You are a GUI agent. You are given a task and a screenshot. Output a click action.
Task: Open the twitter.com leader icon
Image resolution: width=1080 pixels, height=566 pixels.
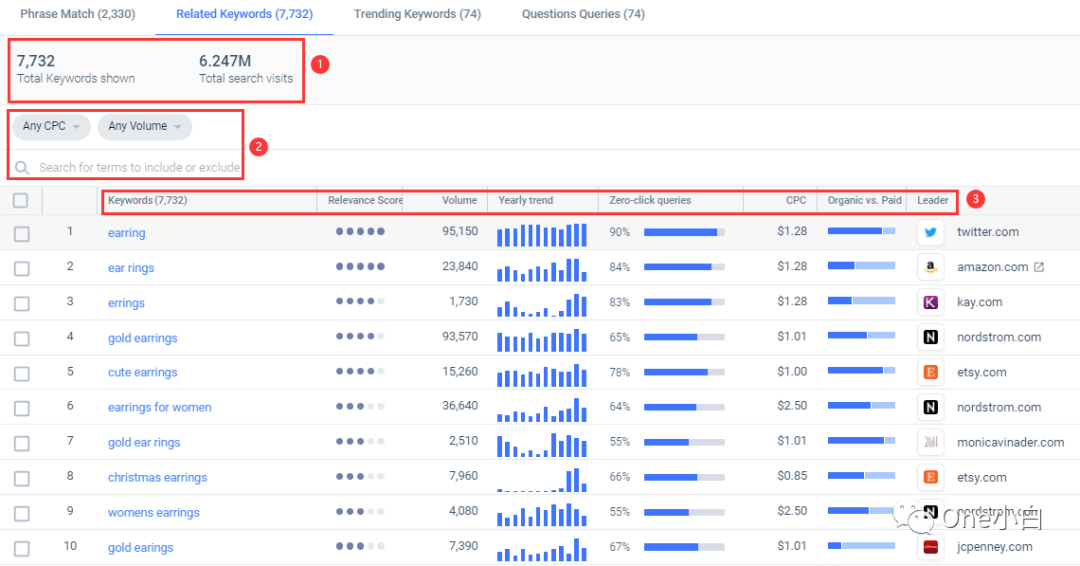point(931,233)
